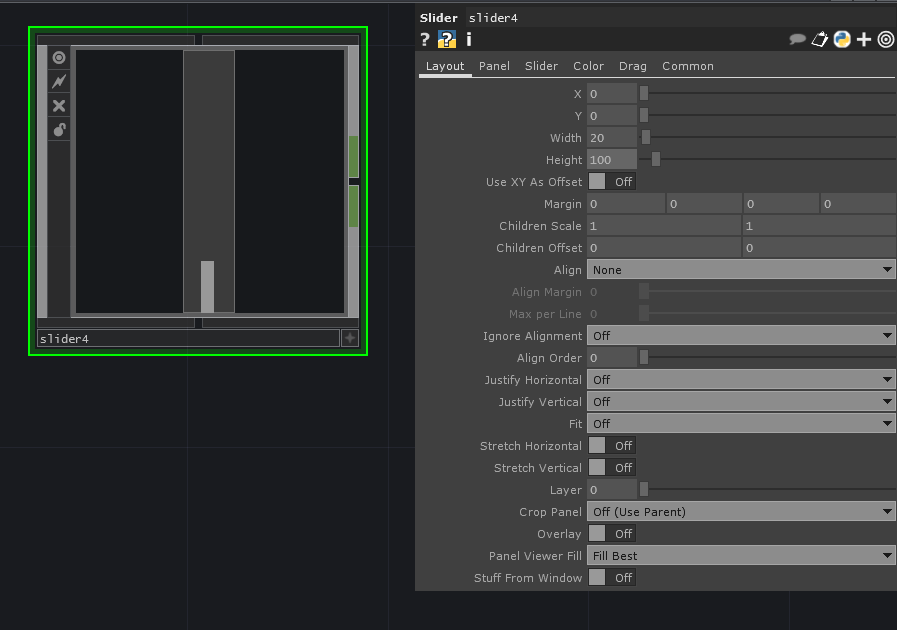This screenshot has height=630, width=897.
Task: Toggle the lock flag on slider4 node
Action: pos(59,130)
